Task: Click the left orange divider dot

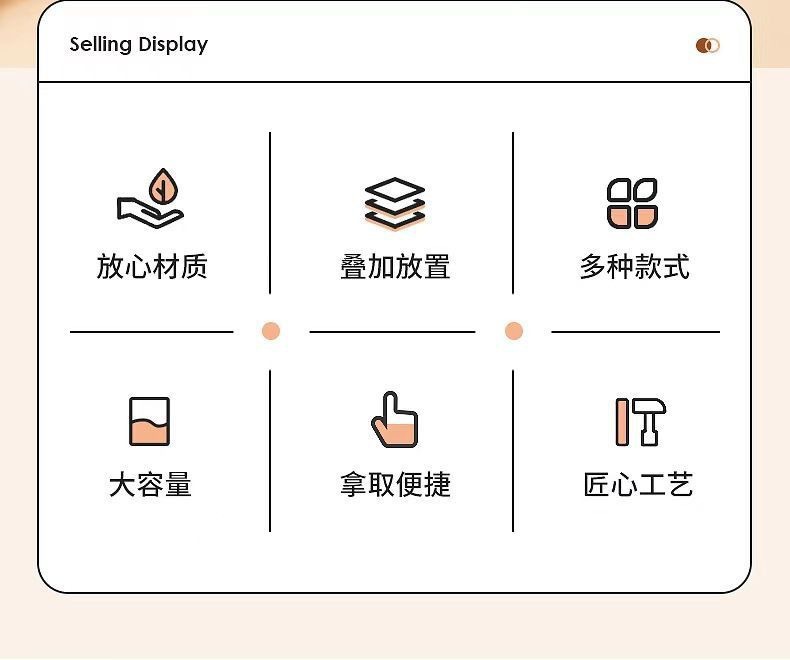Action: [x=271, y=331]
